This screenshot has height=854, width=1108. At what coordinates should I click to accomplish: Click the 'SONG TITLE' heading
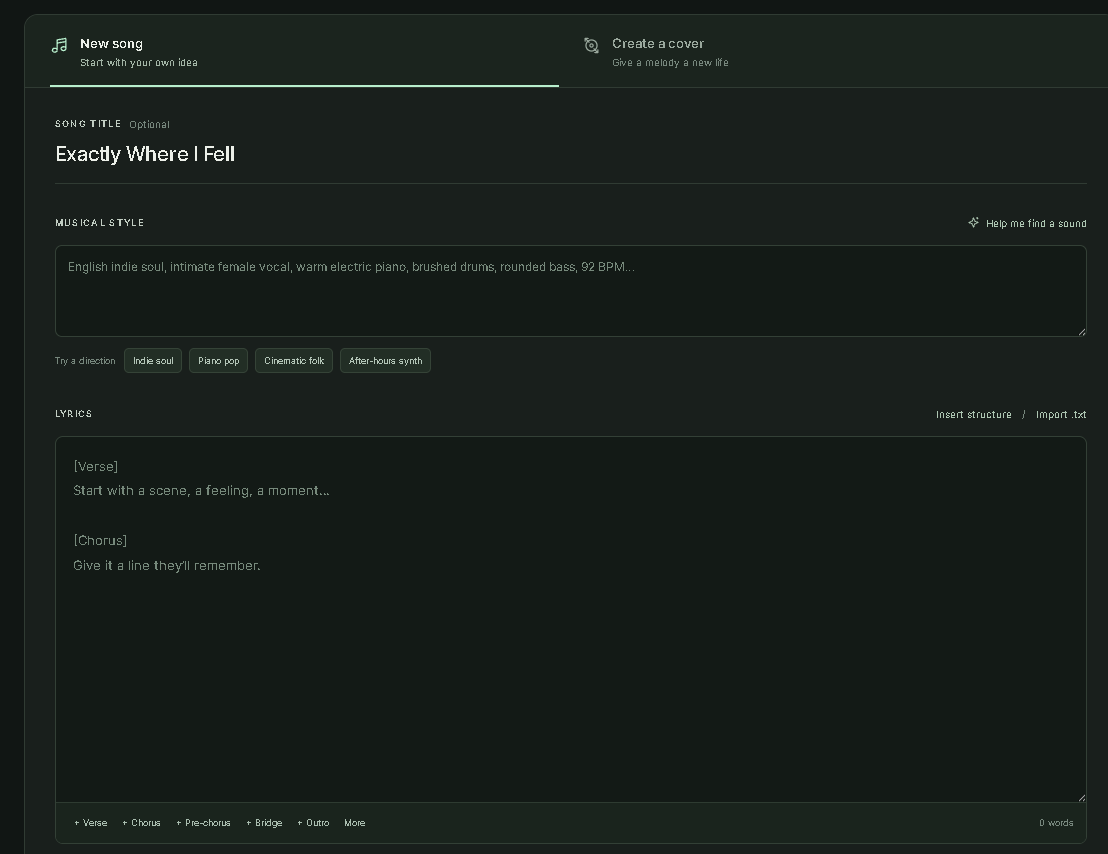(x=88, y=124)
